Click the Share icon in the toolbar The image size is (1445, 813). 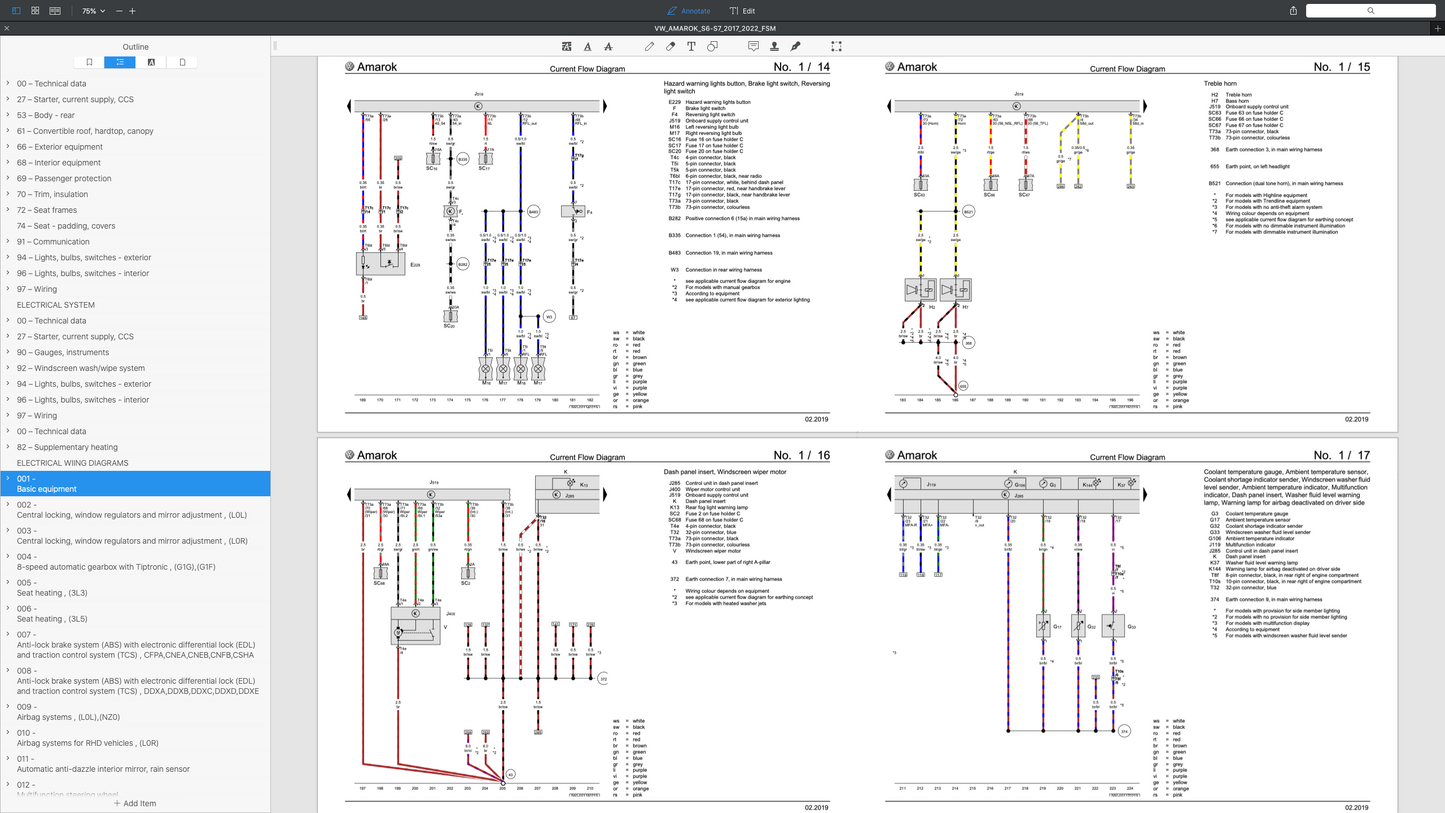[1293, 11]
